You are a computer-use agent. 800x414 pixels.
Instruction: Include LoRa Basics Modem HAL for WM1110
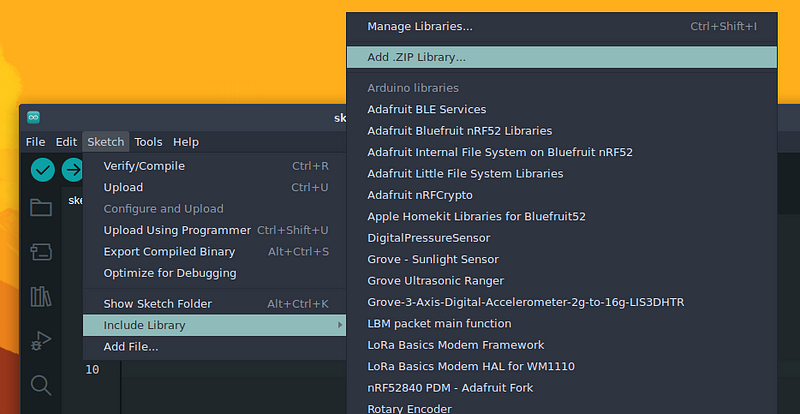coord(562,367)
